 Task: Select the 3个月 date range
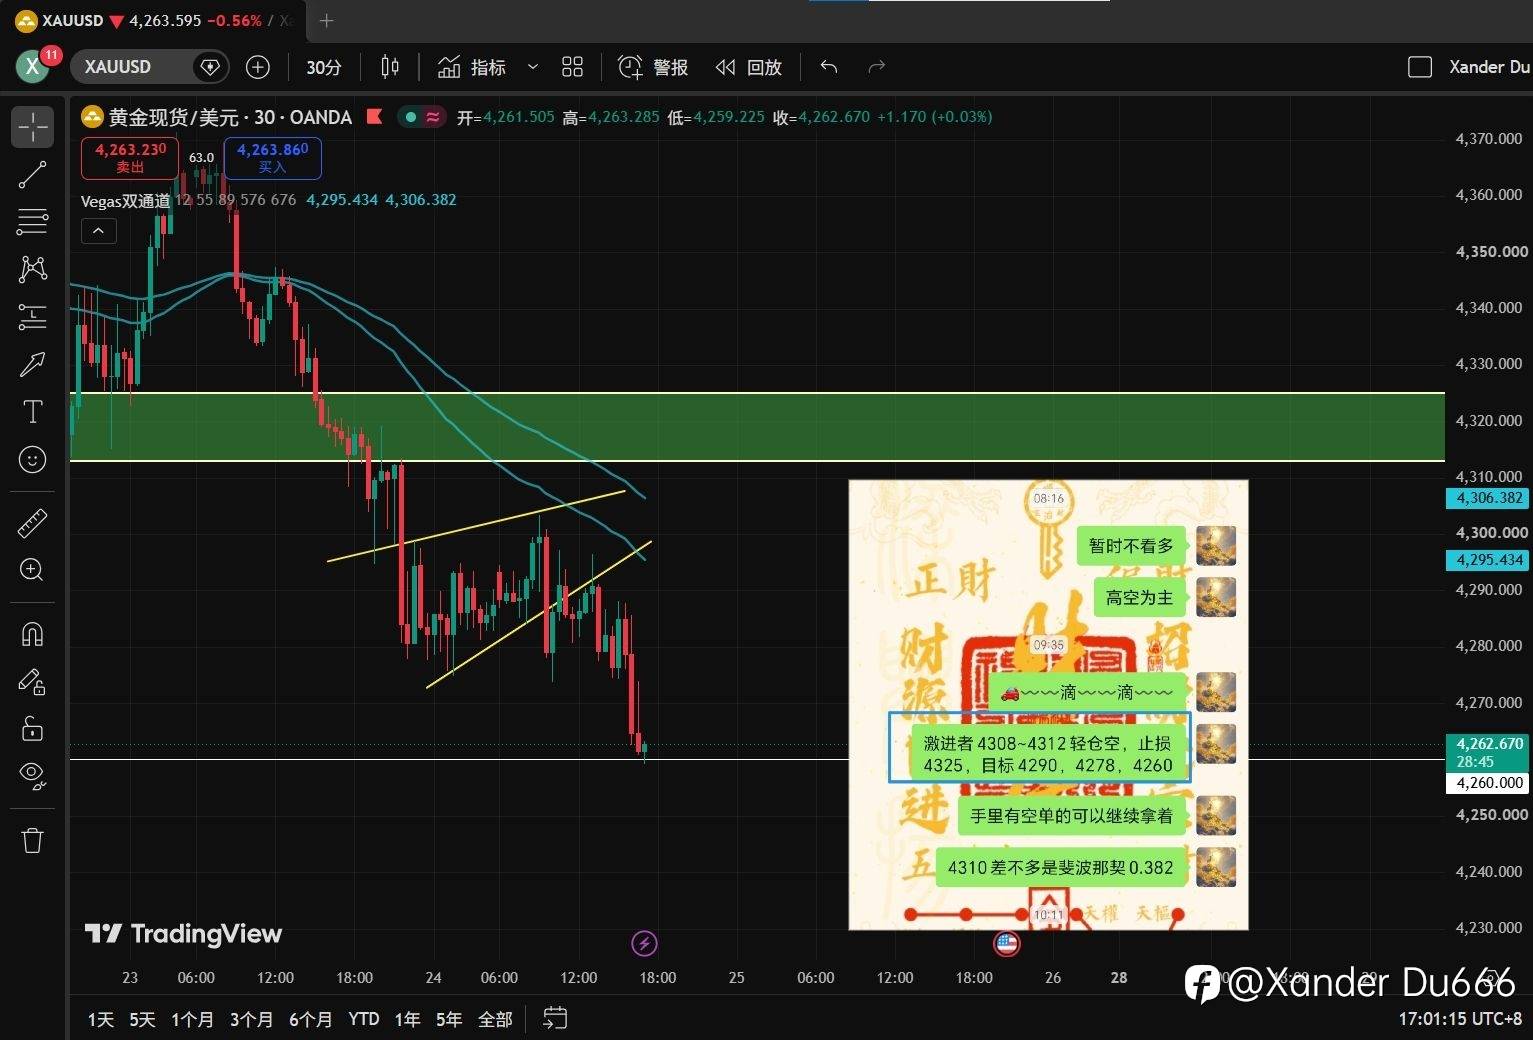click(251, 1019)
